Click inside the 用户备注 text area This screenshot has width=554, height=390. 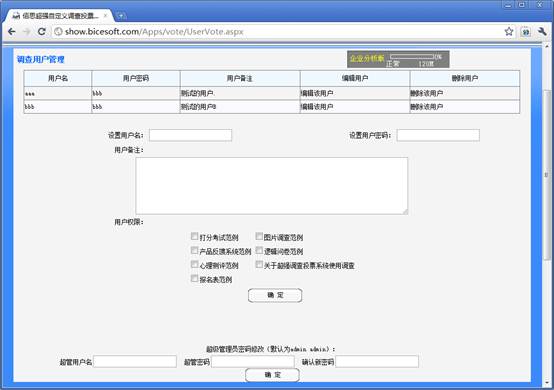[x=272, y=186]
